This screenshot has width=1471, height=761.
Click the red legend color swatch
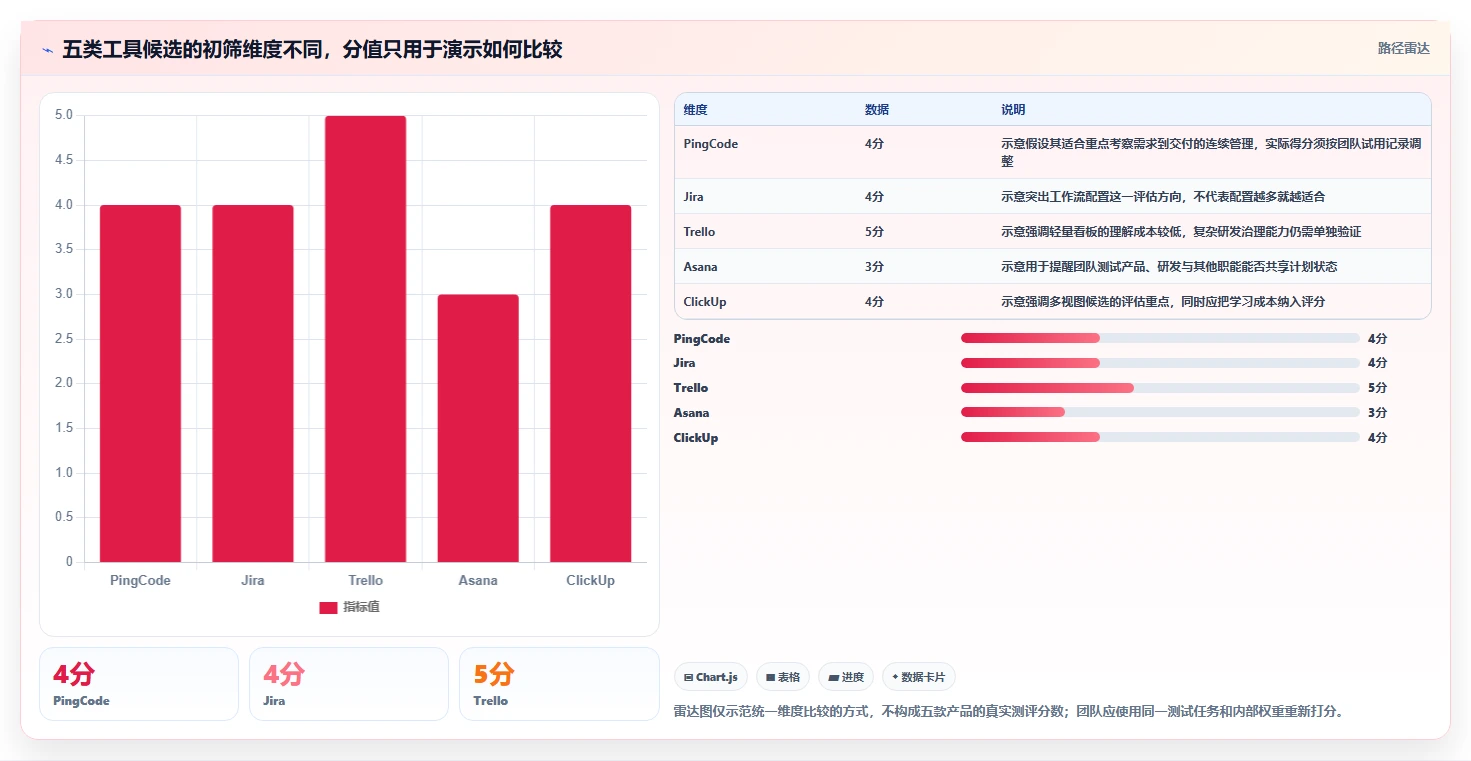328,608
